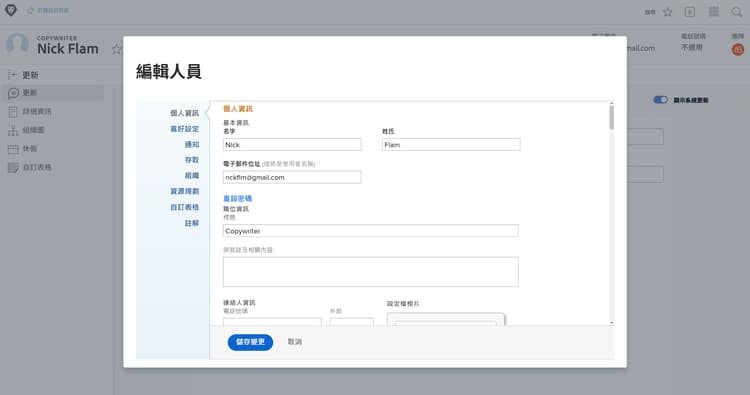The width and height of the screenshot is (750, 395).
Task: Open the pinned page in the top bar
Action: pos(48,10)
